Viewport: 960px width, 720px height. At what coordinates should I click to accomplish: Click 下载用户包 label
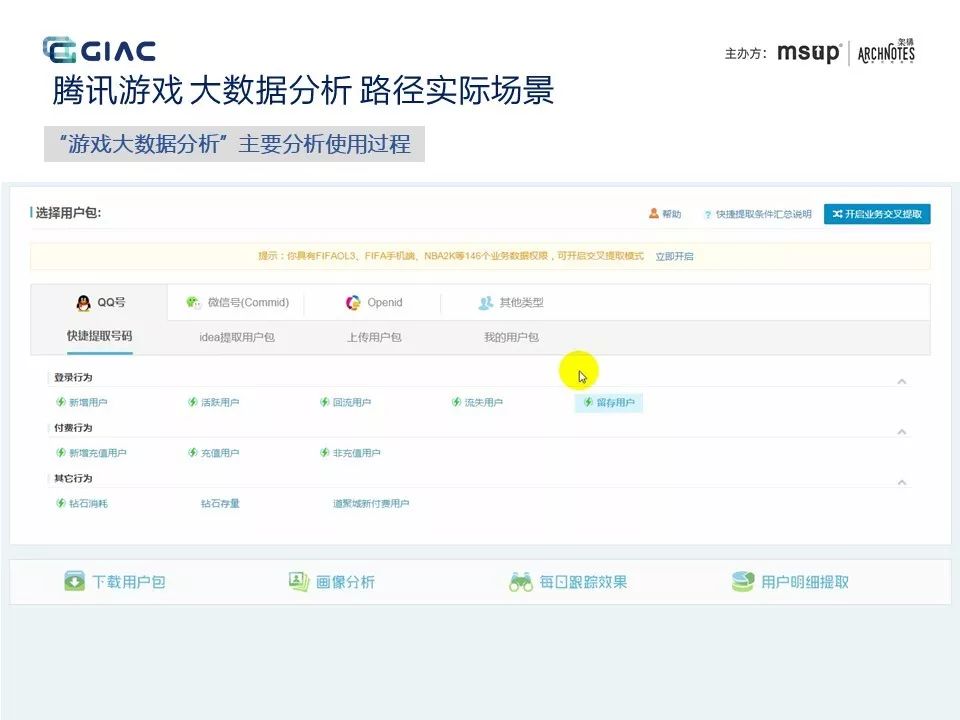129,582
